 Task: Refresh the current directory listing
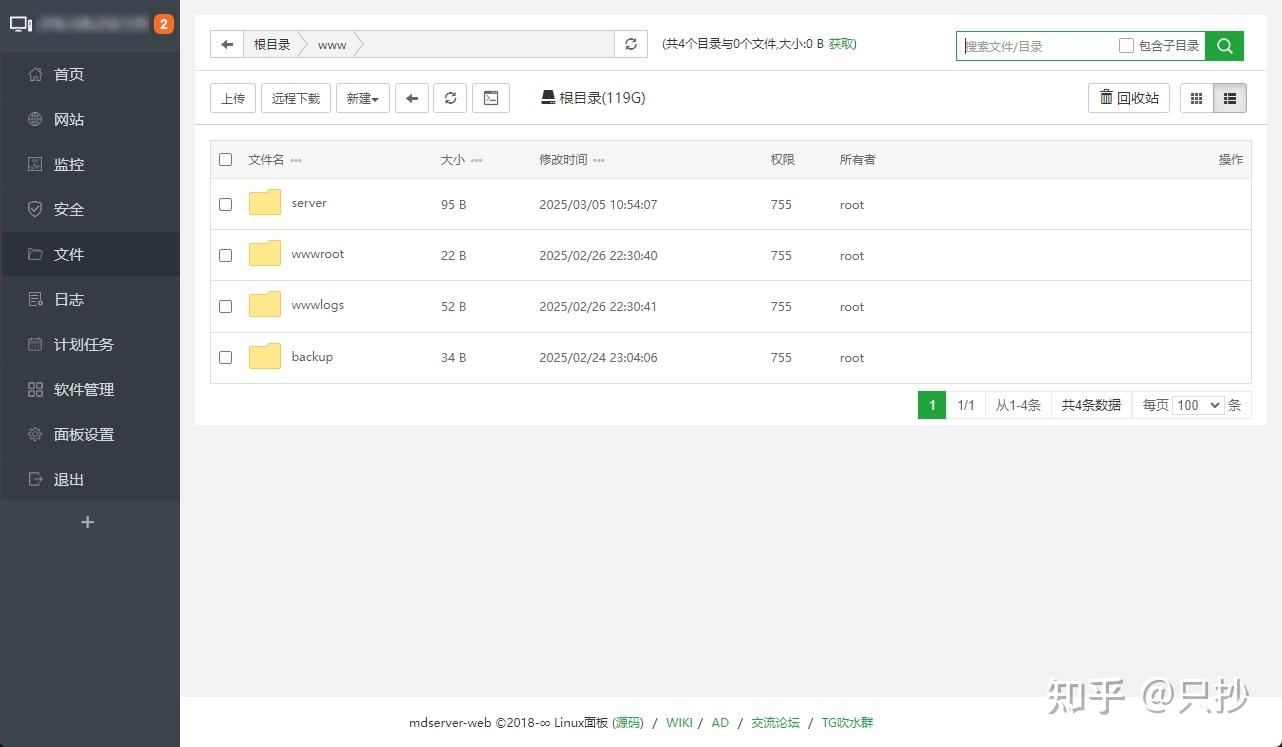point(450,98)
